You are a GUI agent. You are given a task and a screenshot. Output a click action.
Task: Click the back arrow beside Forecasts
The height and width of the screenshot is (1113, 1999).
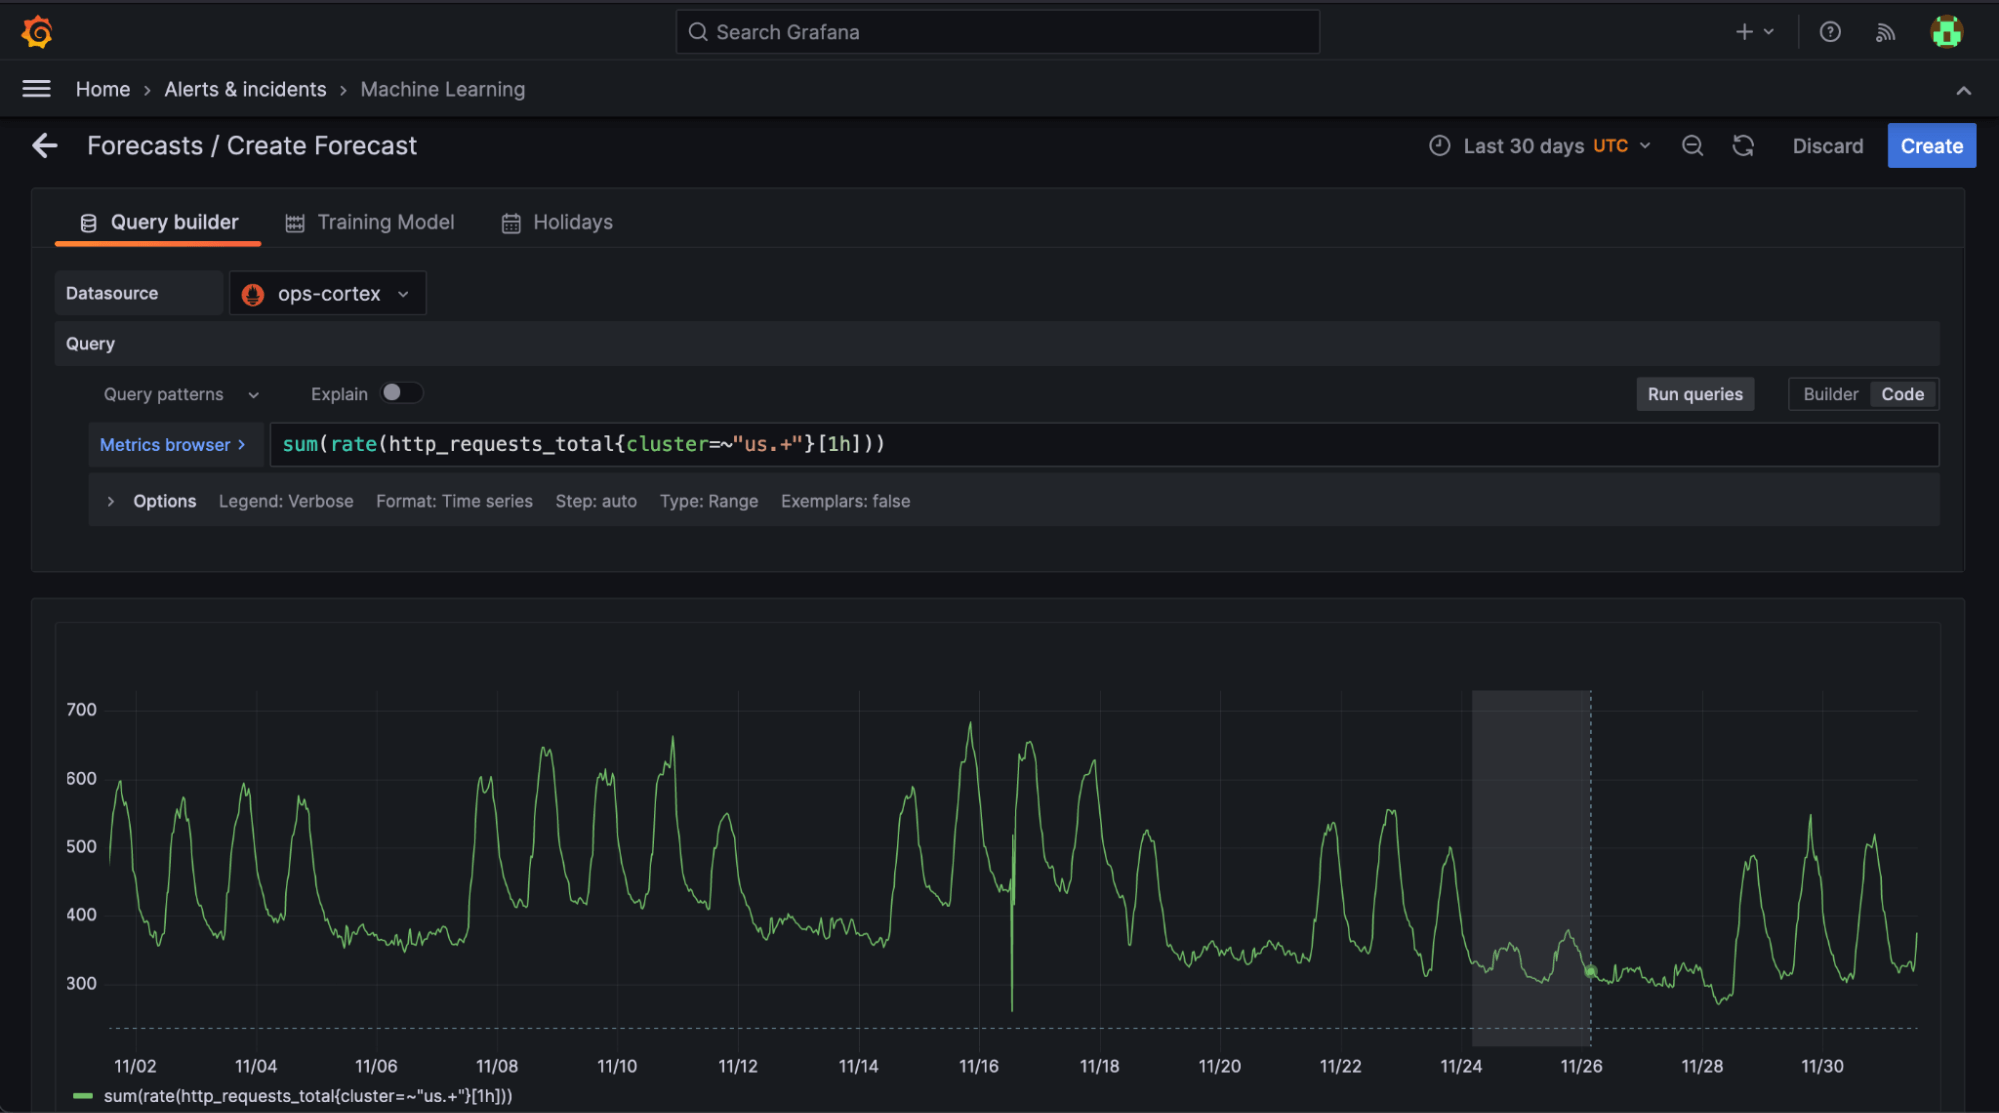pos(44,145)
